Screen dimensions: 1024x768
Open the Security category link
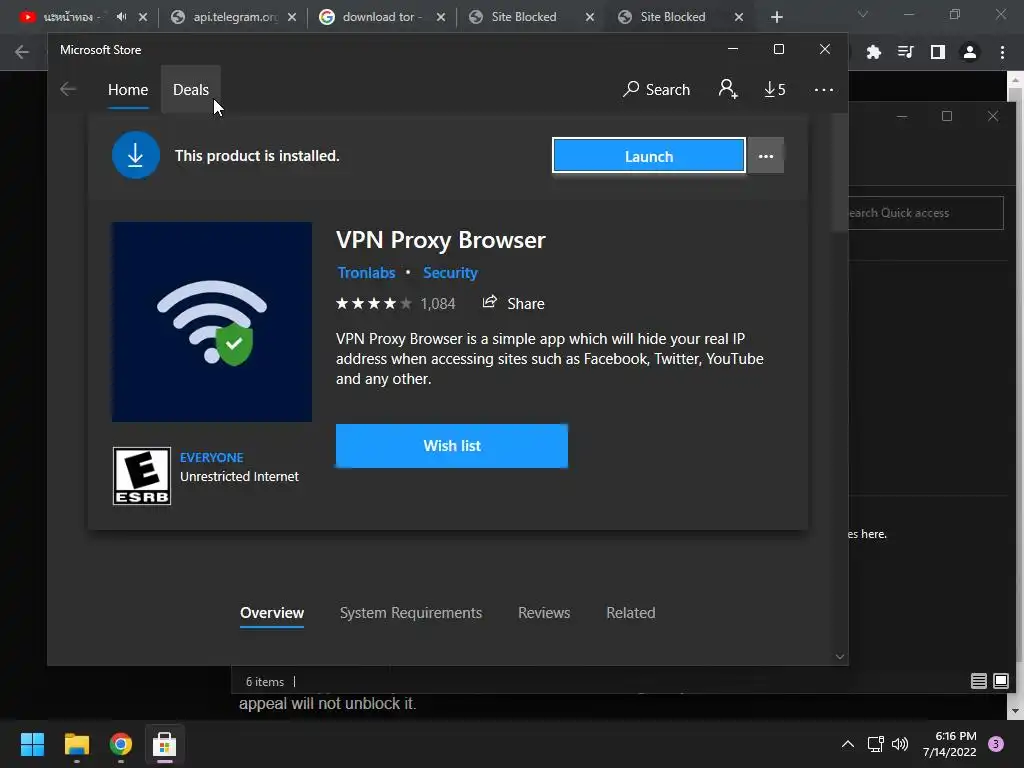[x=451, y=273]
